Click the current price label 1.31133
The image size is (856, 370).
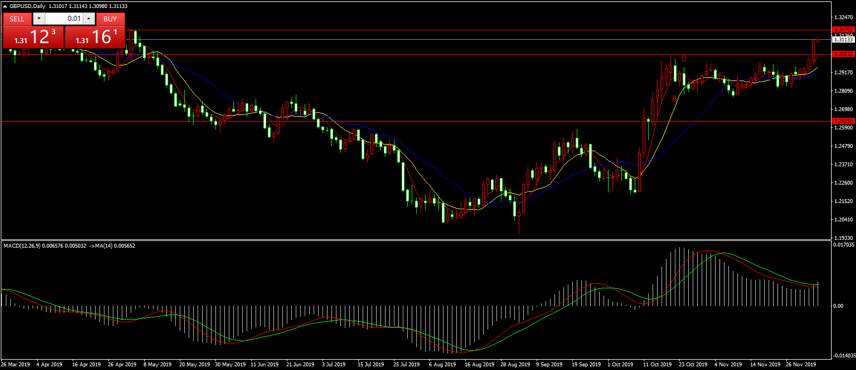point(843,39)
